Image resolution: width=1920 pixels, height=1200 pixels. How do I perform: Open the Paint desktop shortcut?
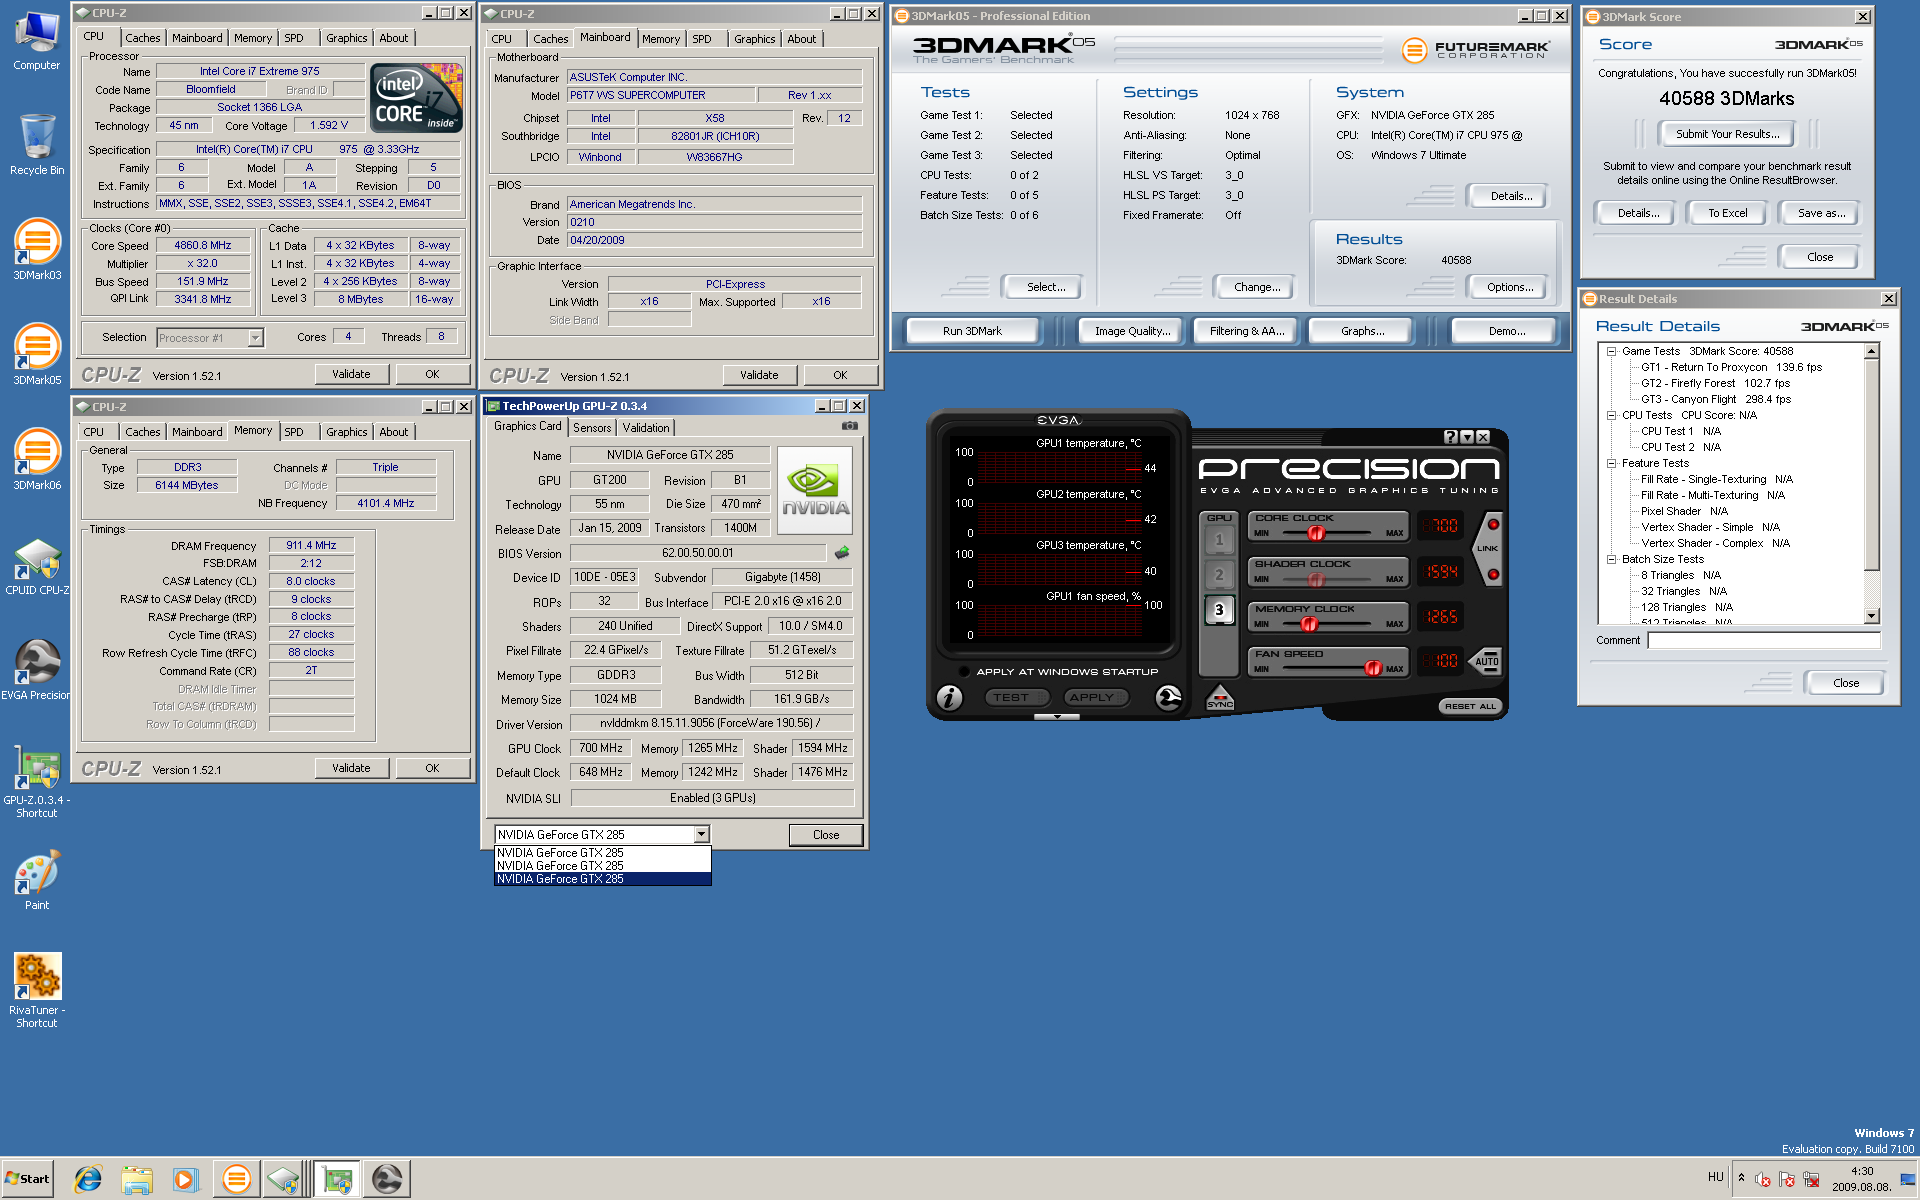[37, 880]
